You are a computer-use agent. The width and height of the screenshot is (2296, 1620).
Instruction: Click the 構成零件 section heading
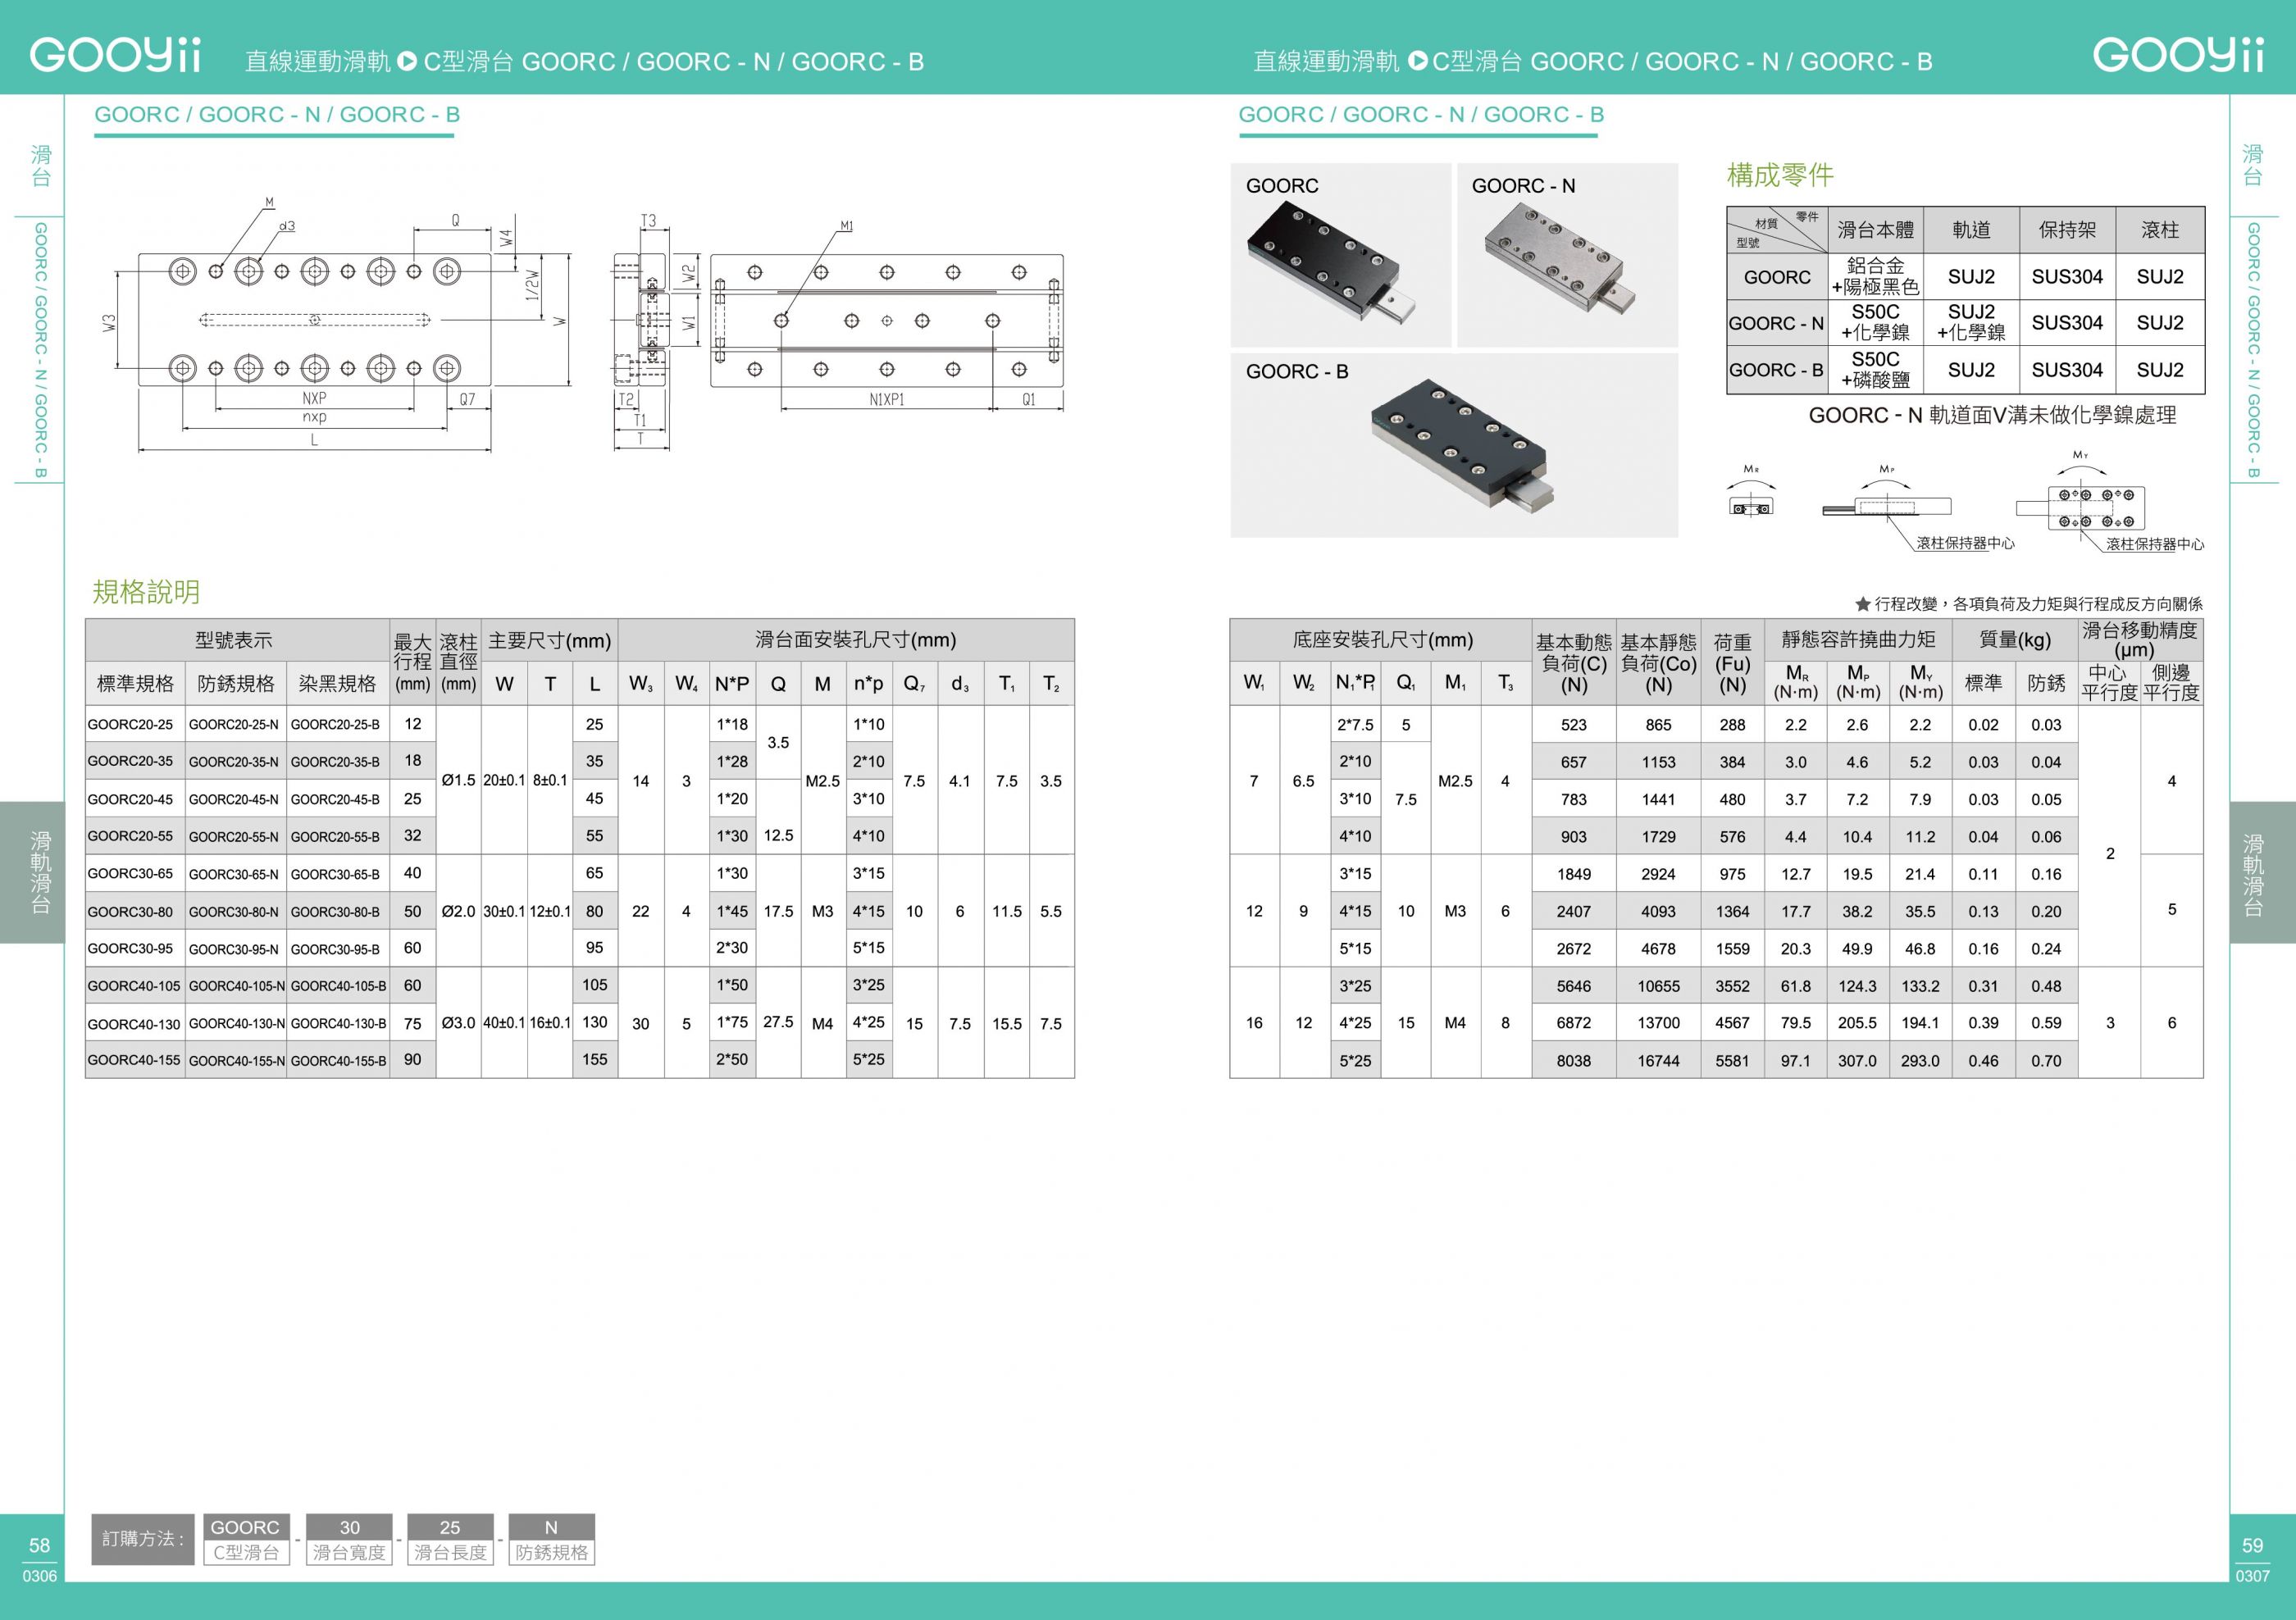coord(1780,175)
